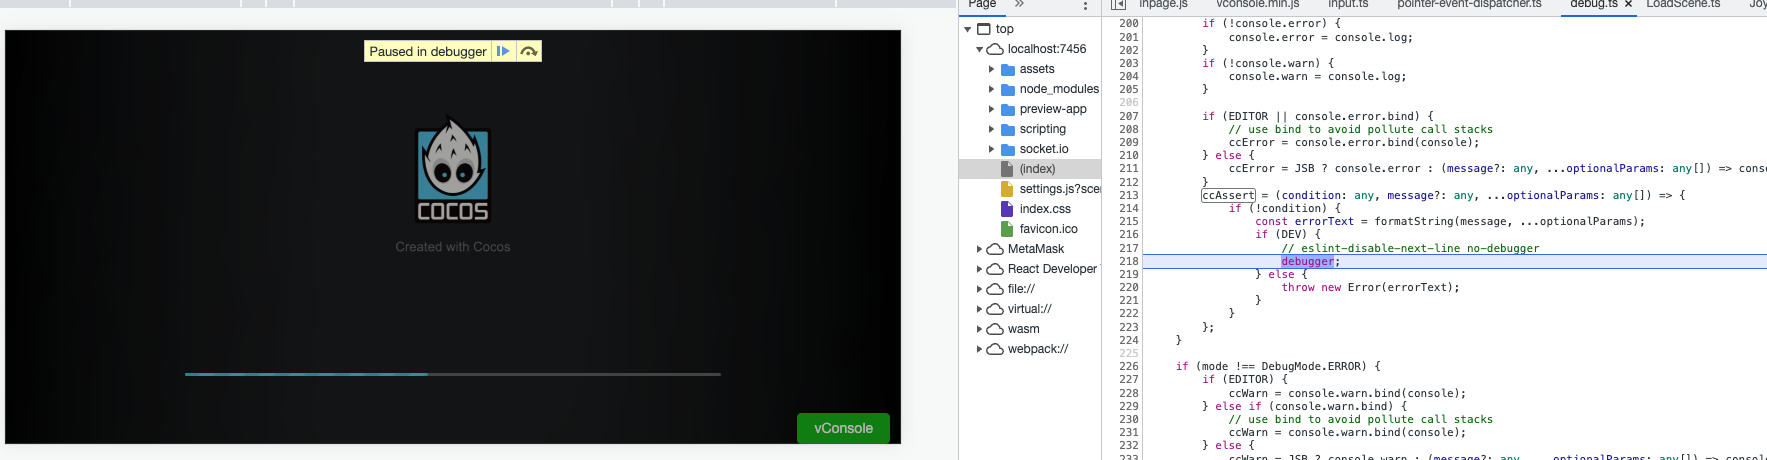Expand the MetaMask extension node
This screenshot has height=460, width=1767.
[979, 249]
